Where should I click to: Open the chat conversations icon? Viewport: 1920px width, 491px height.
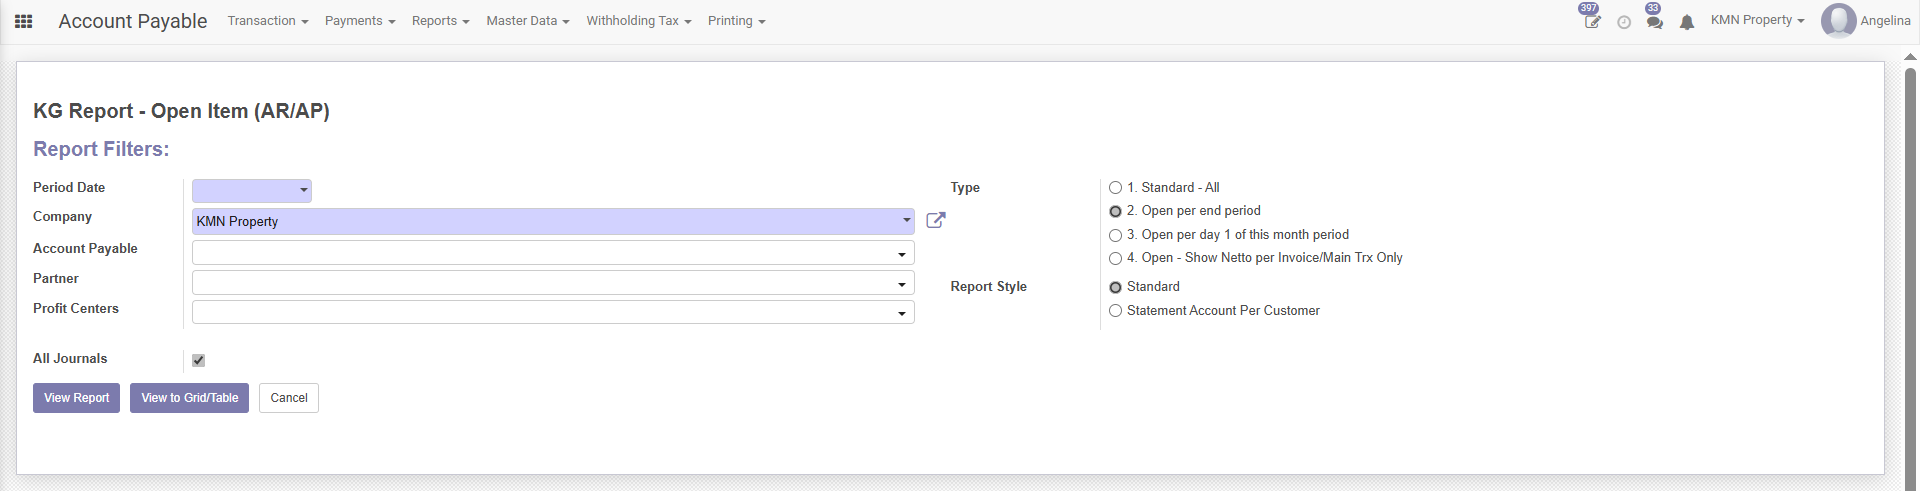[1655, 22]
